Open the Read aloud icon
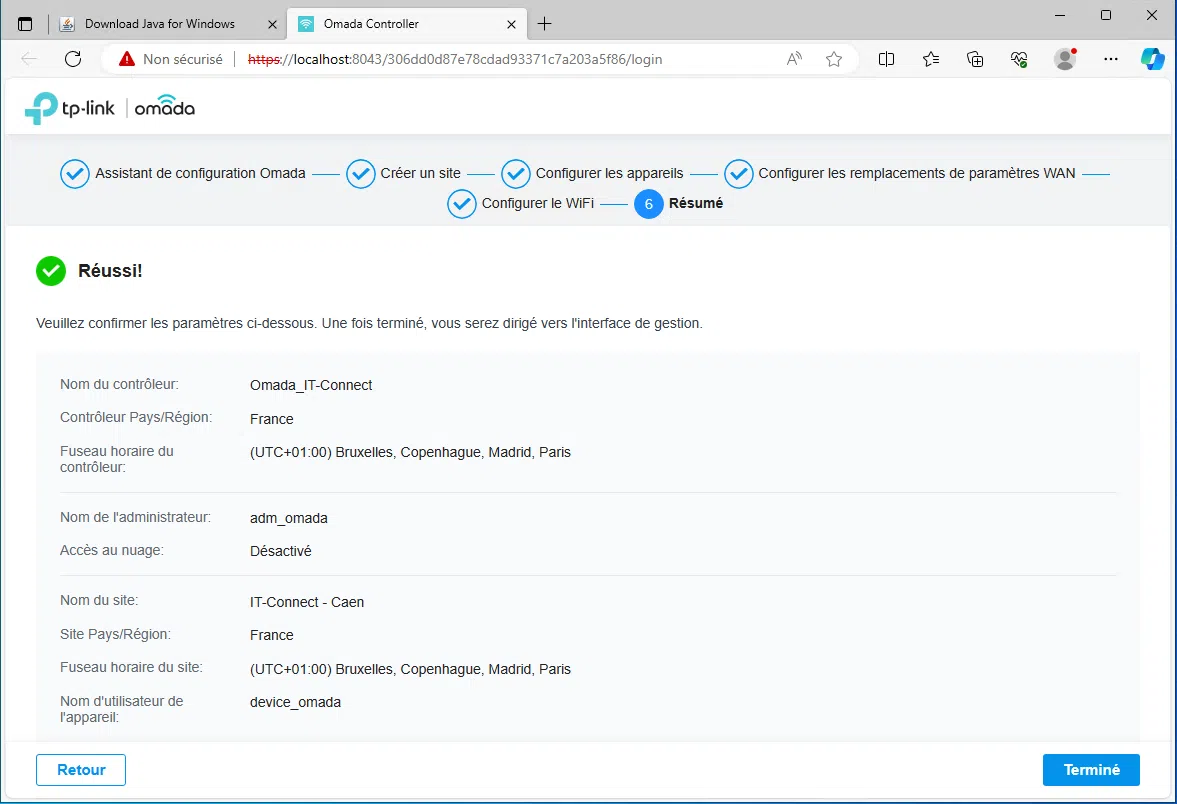 point(794,59)
